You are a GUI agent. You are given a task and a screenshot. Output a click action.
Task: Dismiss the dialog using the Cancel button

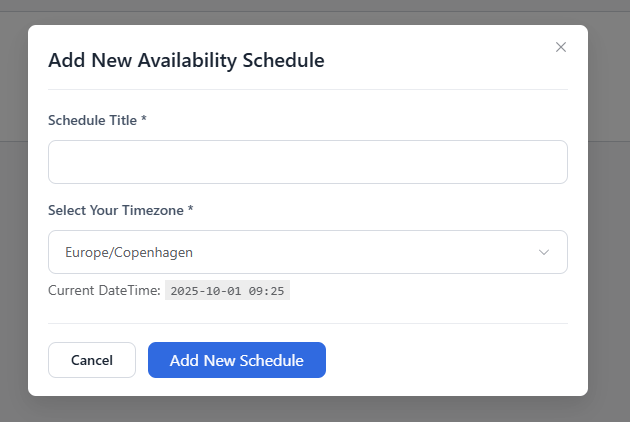pyautogui.click(x=92, y=360)
